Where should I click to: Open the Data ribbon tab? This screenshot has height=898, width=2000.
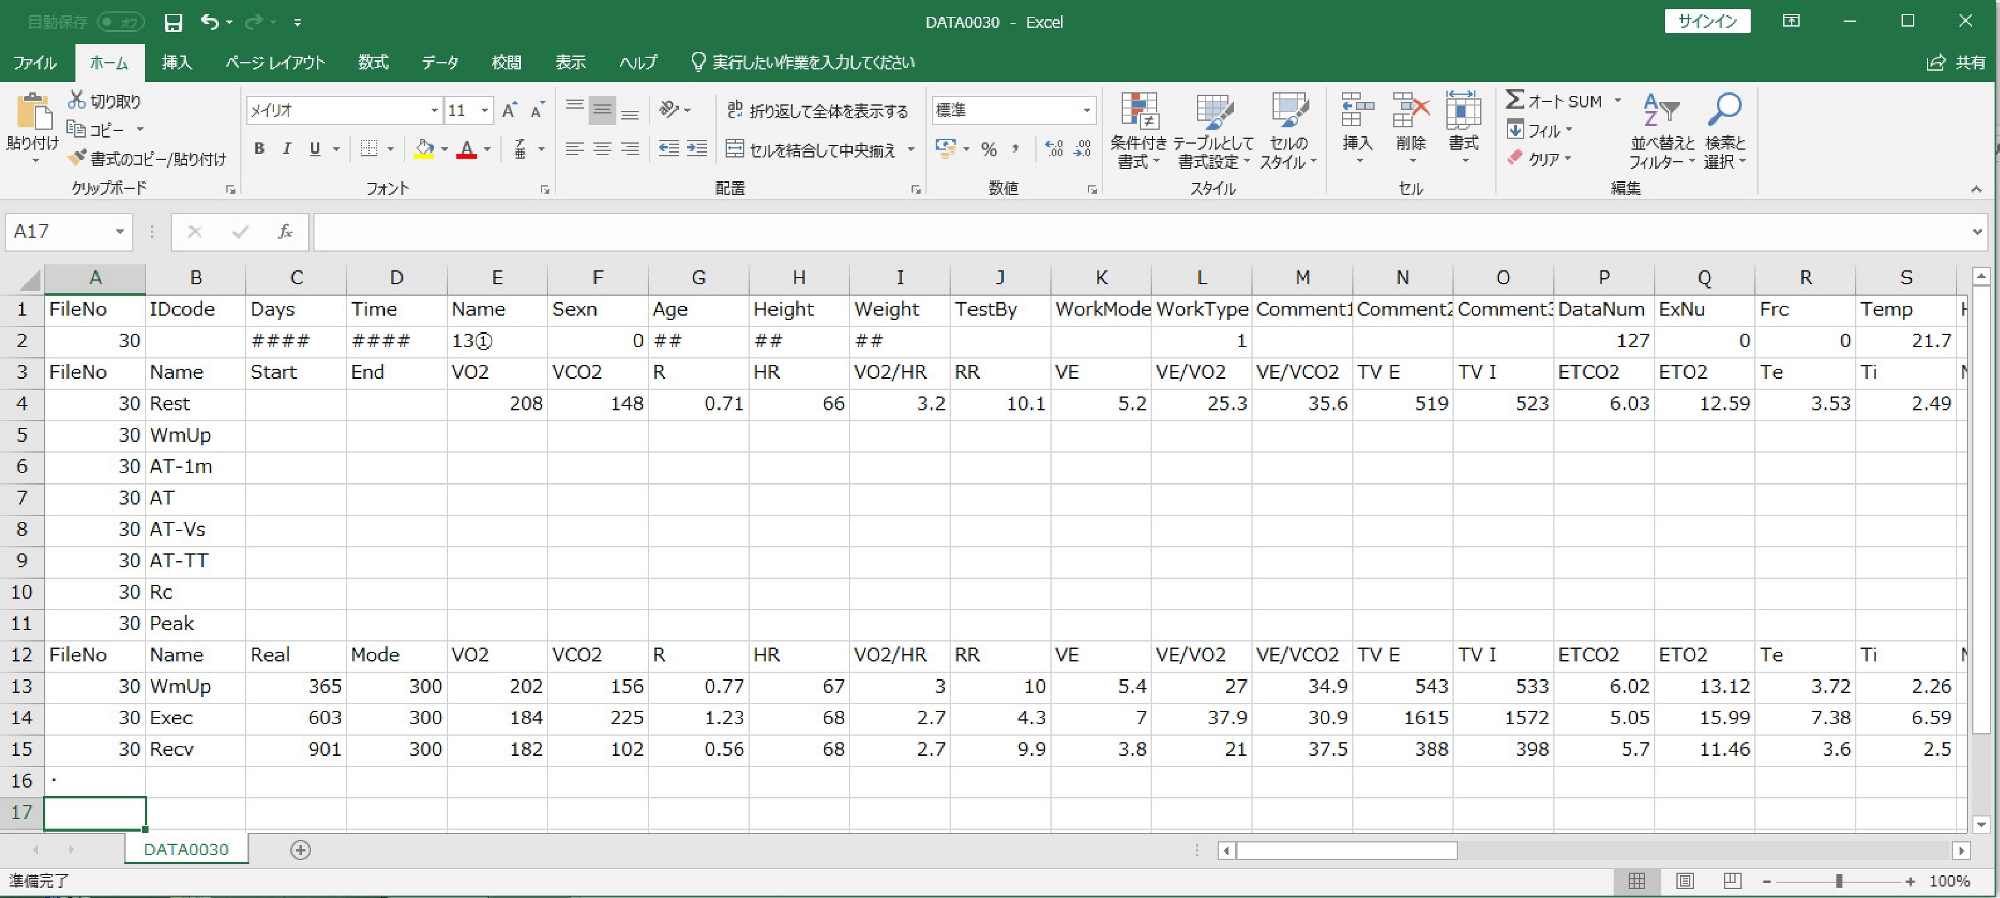[x=439, y=62]
